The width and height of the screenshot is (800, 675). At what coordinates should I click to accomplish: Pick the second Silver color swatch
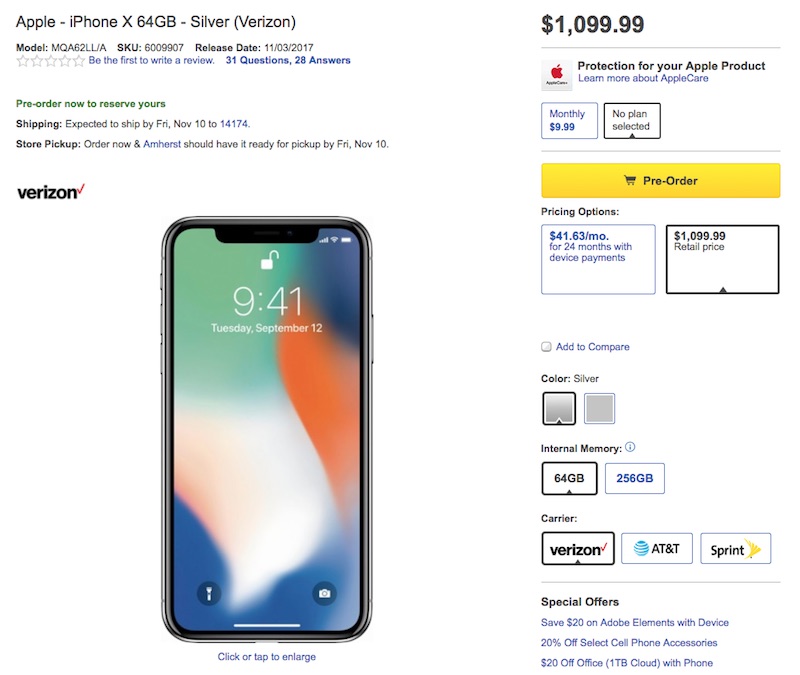point(599,408)
